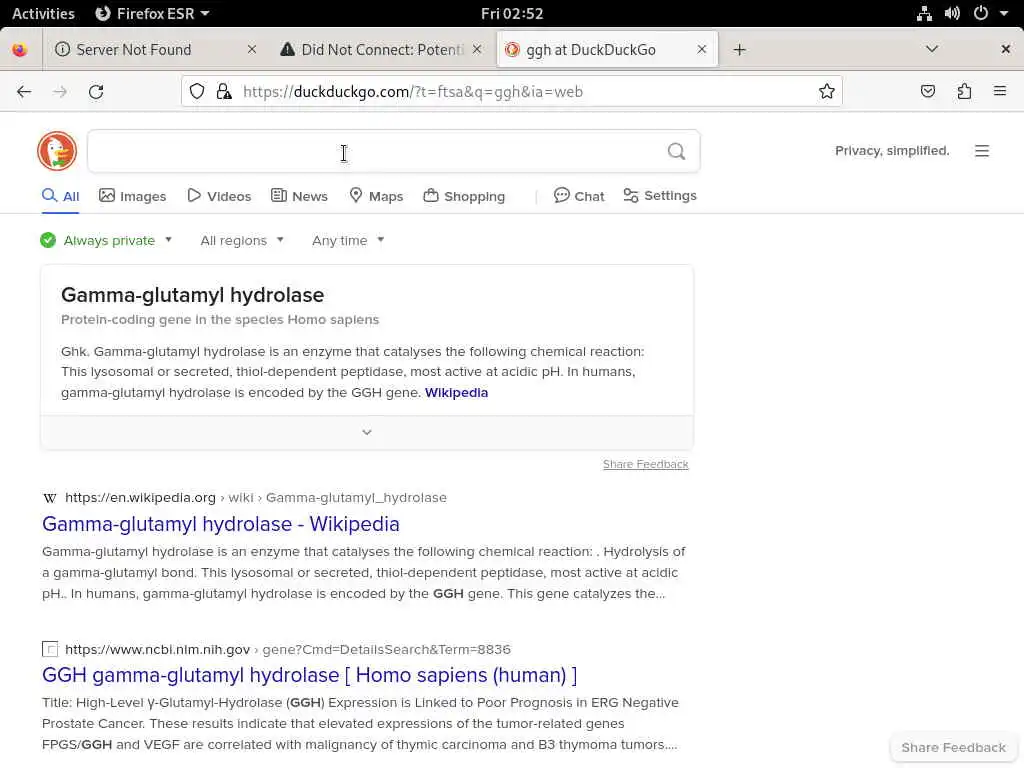Open the Firefox ESR app menu dropdown

(x=152, y=13)
